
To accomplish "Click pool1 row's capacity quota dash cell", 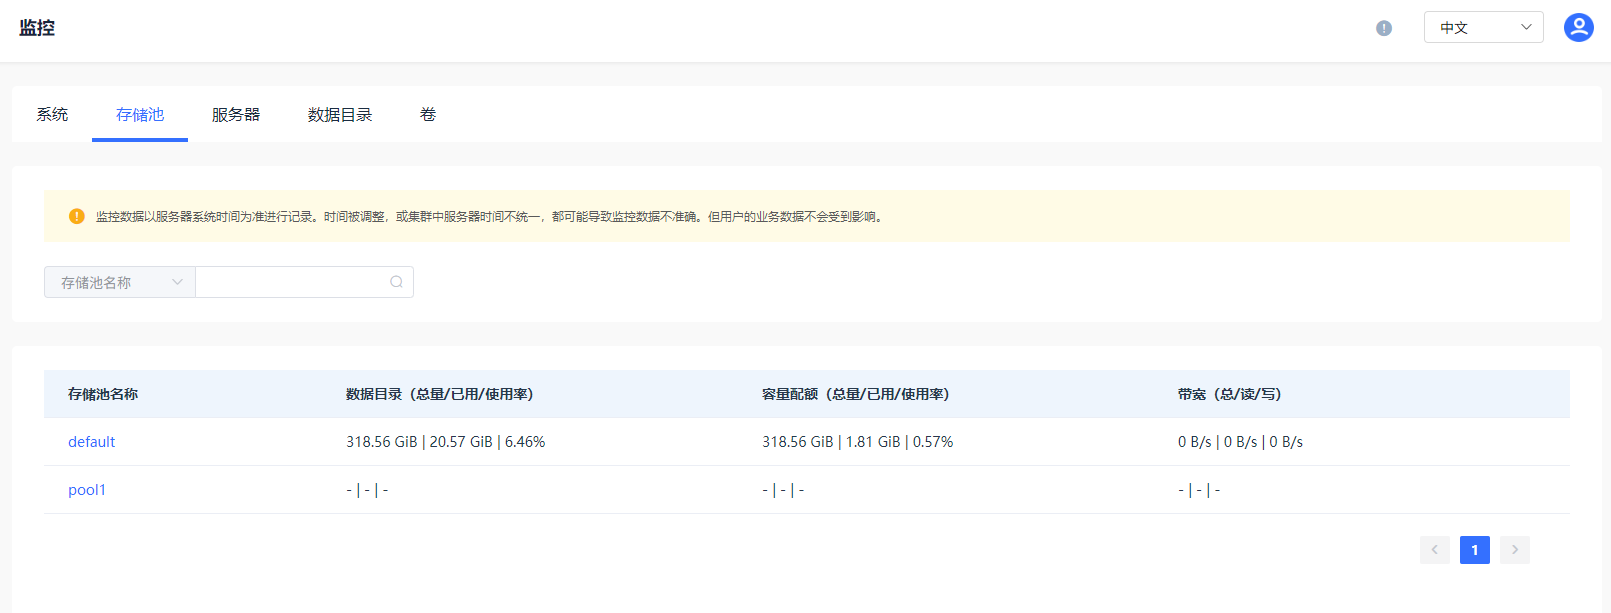I will pyautogui.click(x=783, y=490).
